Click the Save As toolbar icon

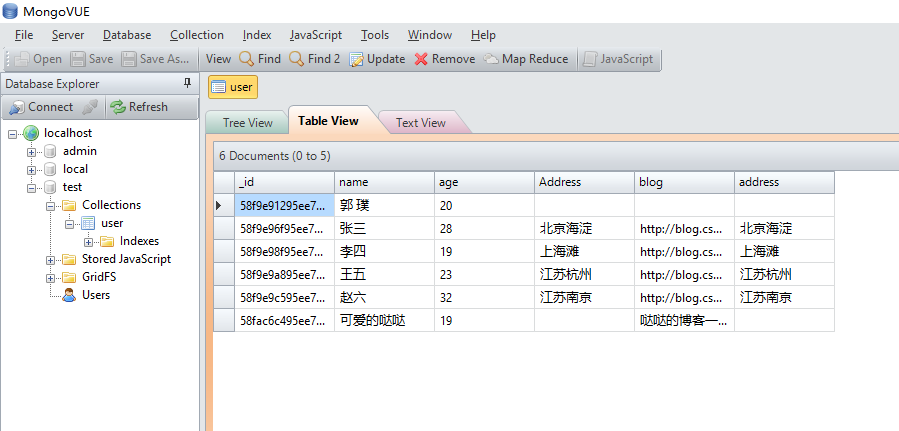[x=129, y=59]
